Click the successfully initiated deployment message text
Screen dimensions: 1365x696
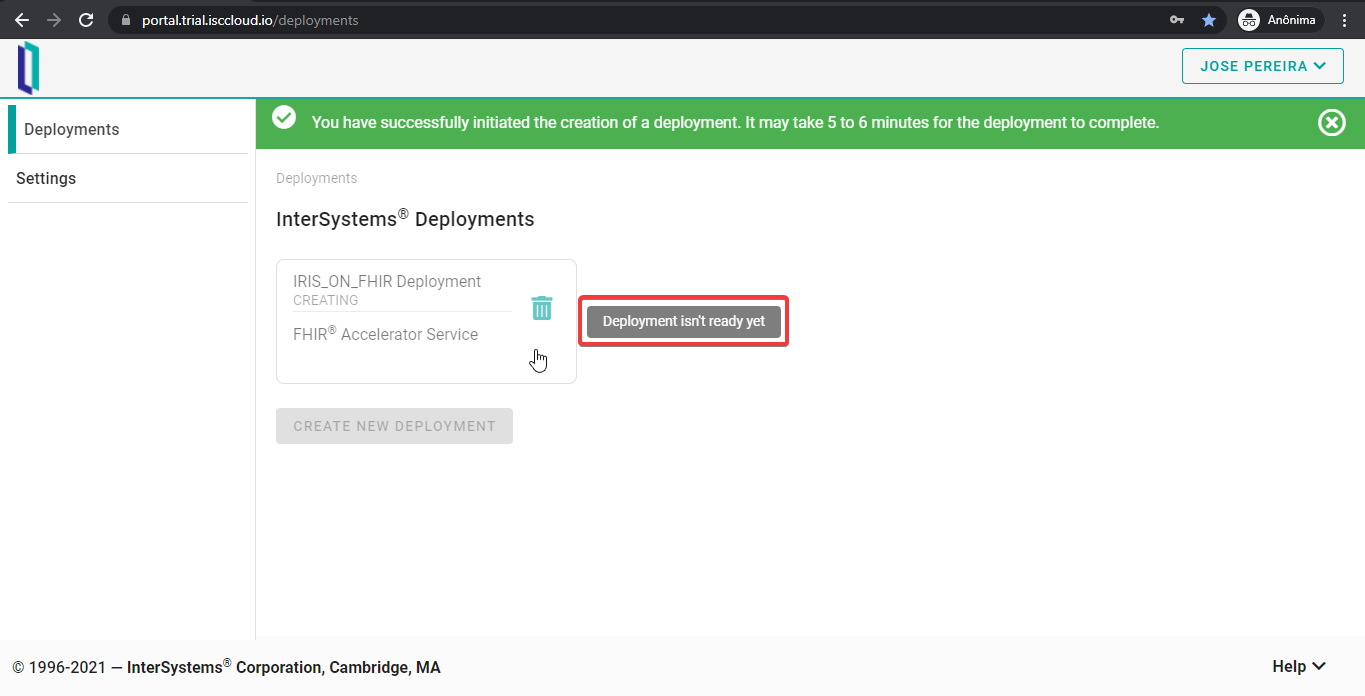pos(735,123)
